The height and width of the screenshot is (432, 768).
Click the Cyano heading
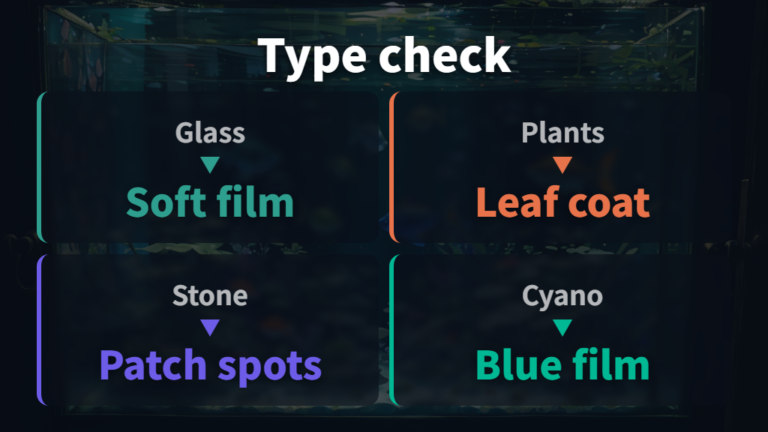pyautogui.click(x=562, y=297)
